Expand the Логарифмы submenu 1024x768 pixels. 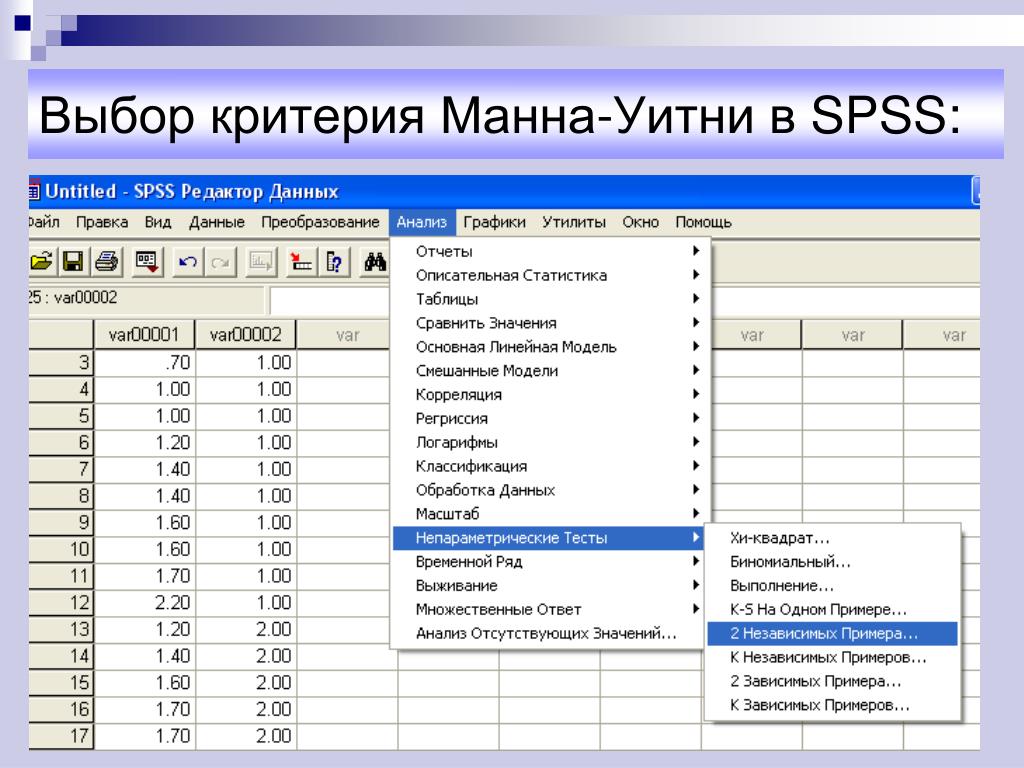[548, 442]
